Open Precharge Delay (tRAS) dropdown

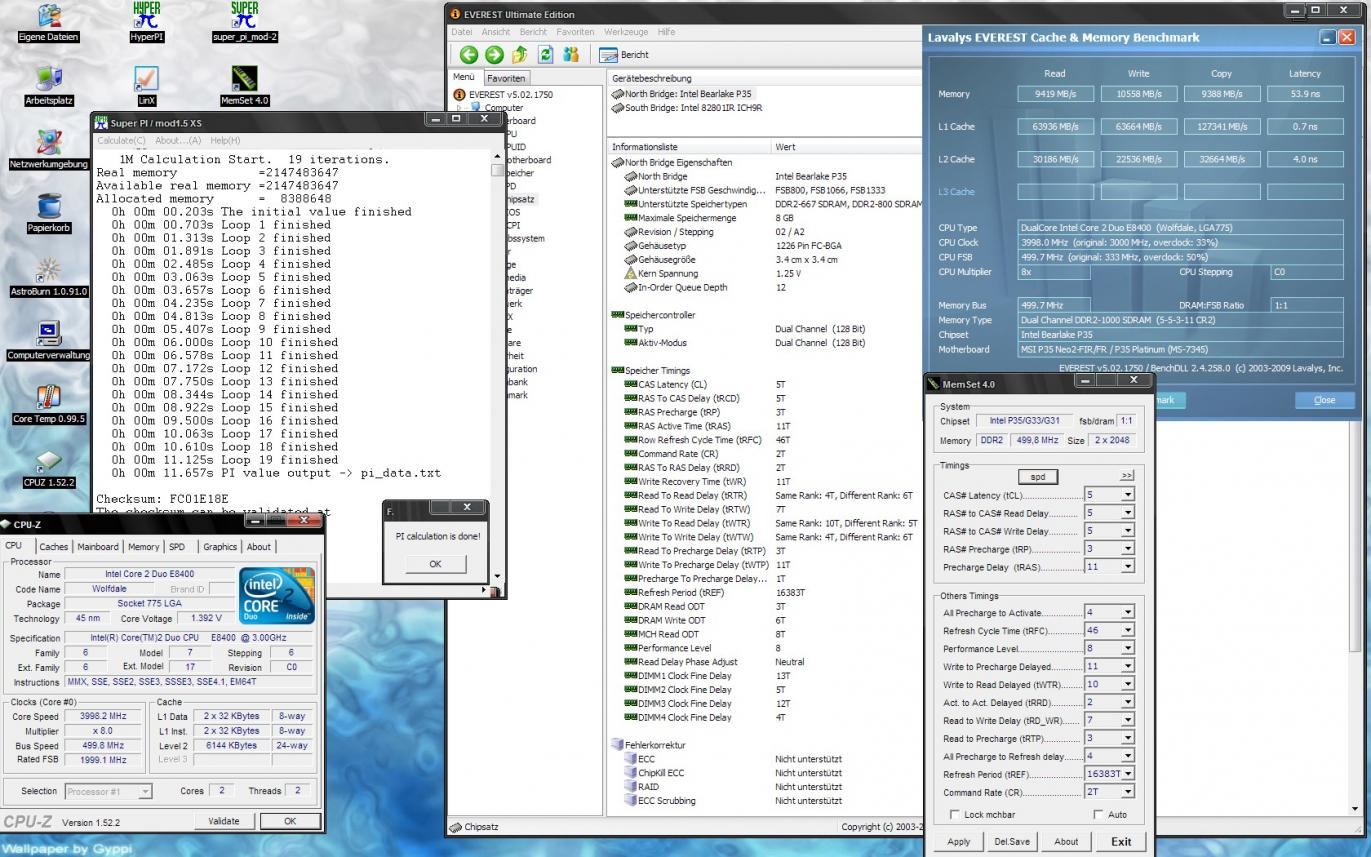pos(1127,567)
